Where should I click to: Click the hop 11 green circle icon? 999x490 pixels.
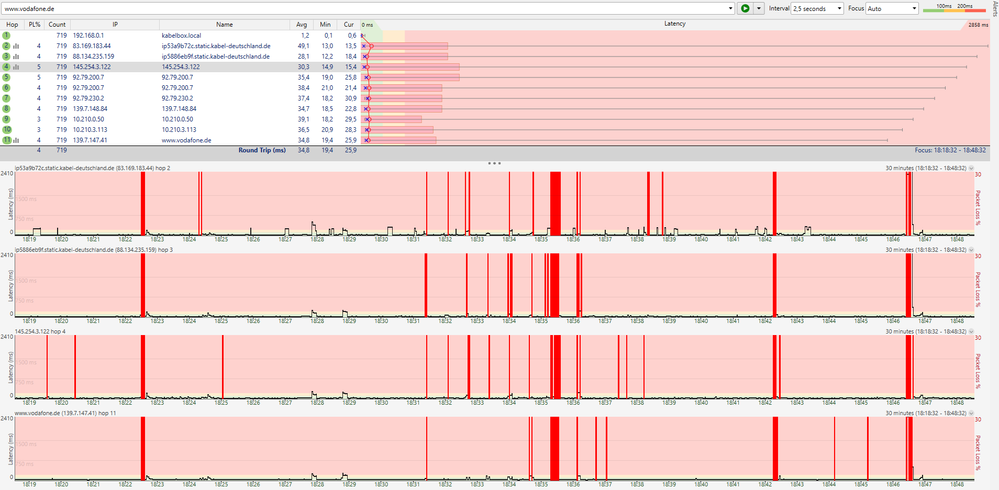click(6, 140)
